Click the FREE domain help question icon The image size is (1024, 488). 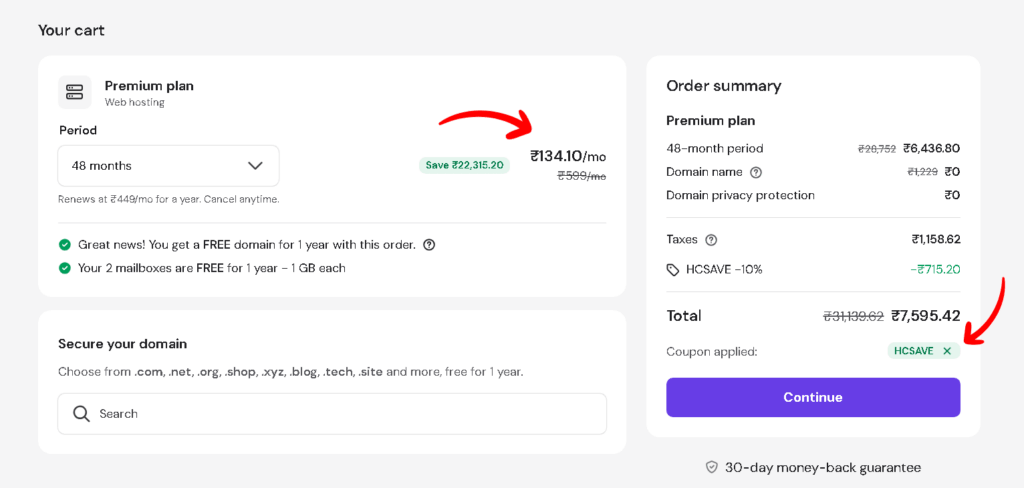click(x=429, y=245)
